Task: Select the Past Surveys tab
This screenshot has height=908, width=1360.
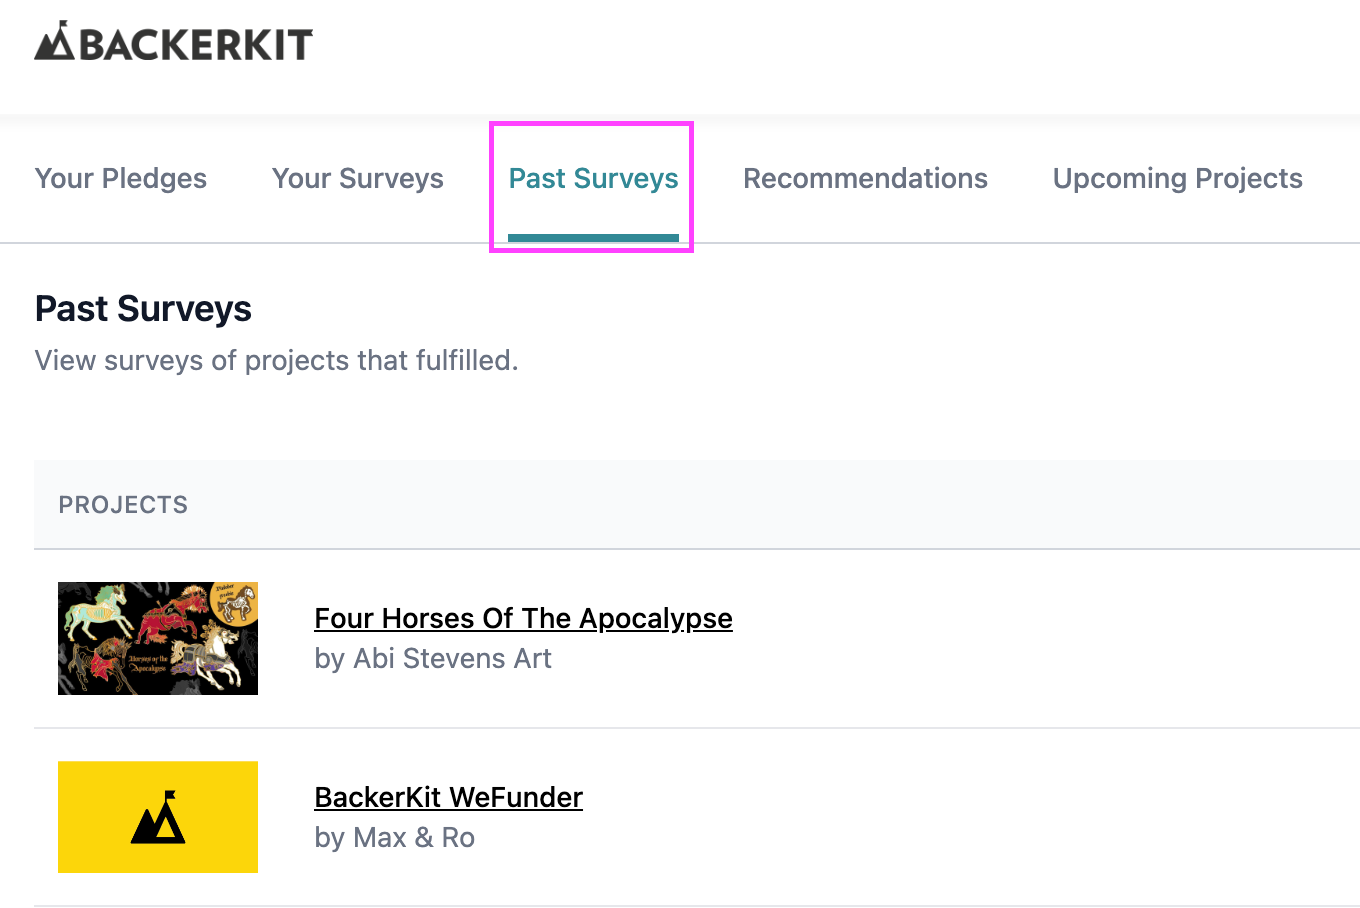Action: (x=593, y=178)
